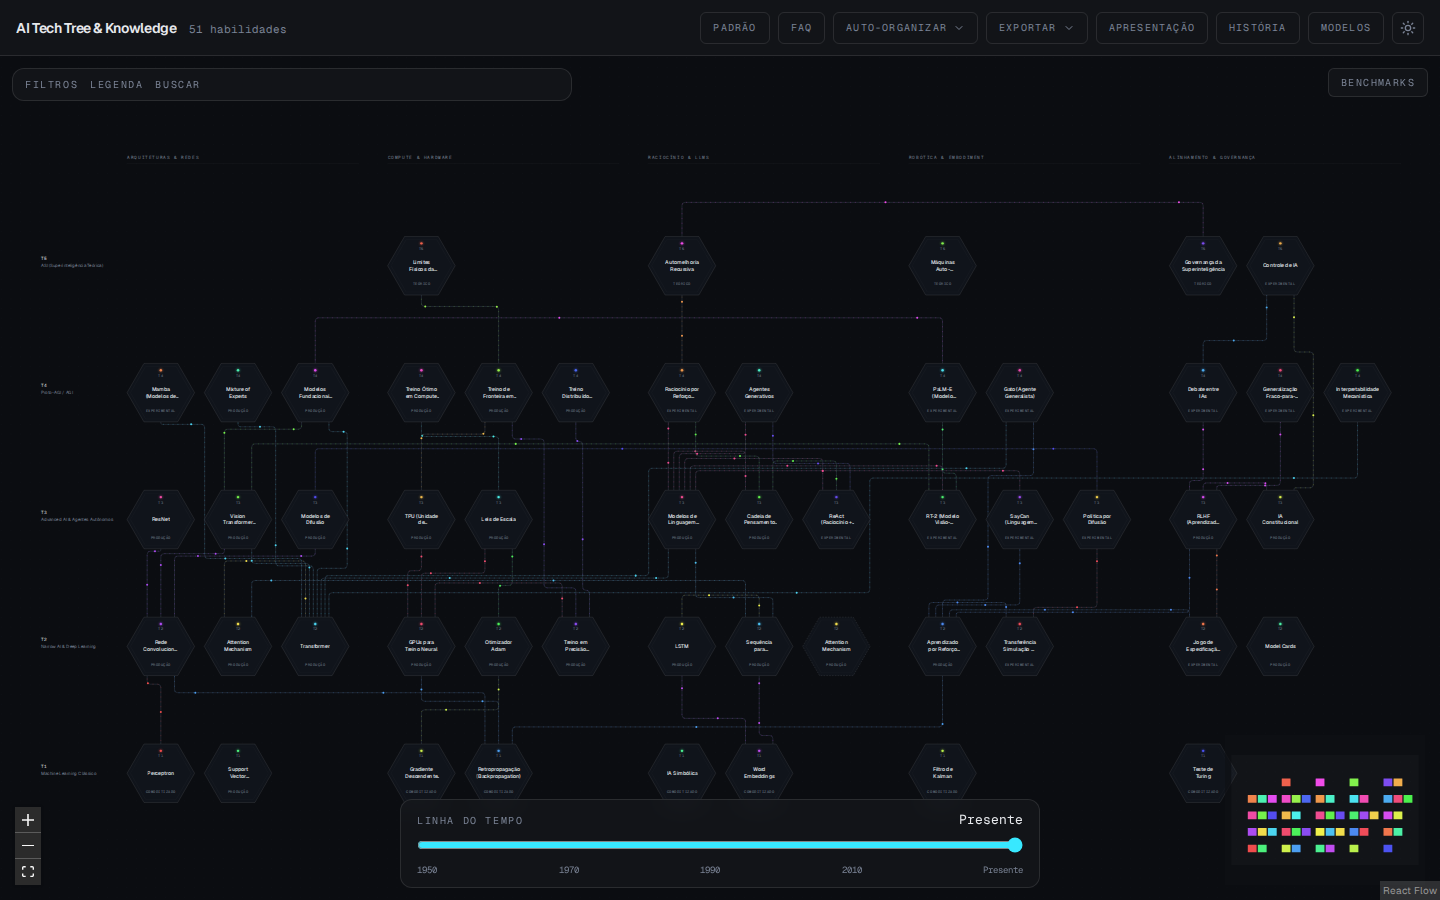The height and width of the screenshot is (900, 1440).
Task: Click the AI Tech Tree & Knowledge title
Action: [96, 28]
